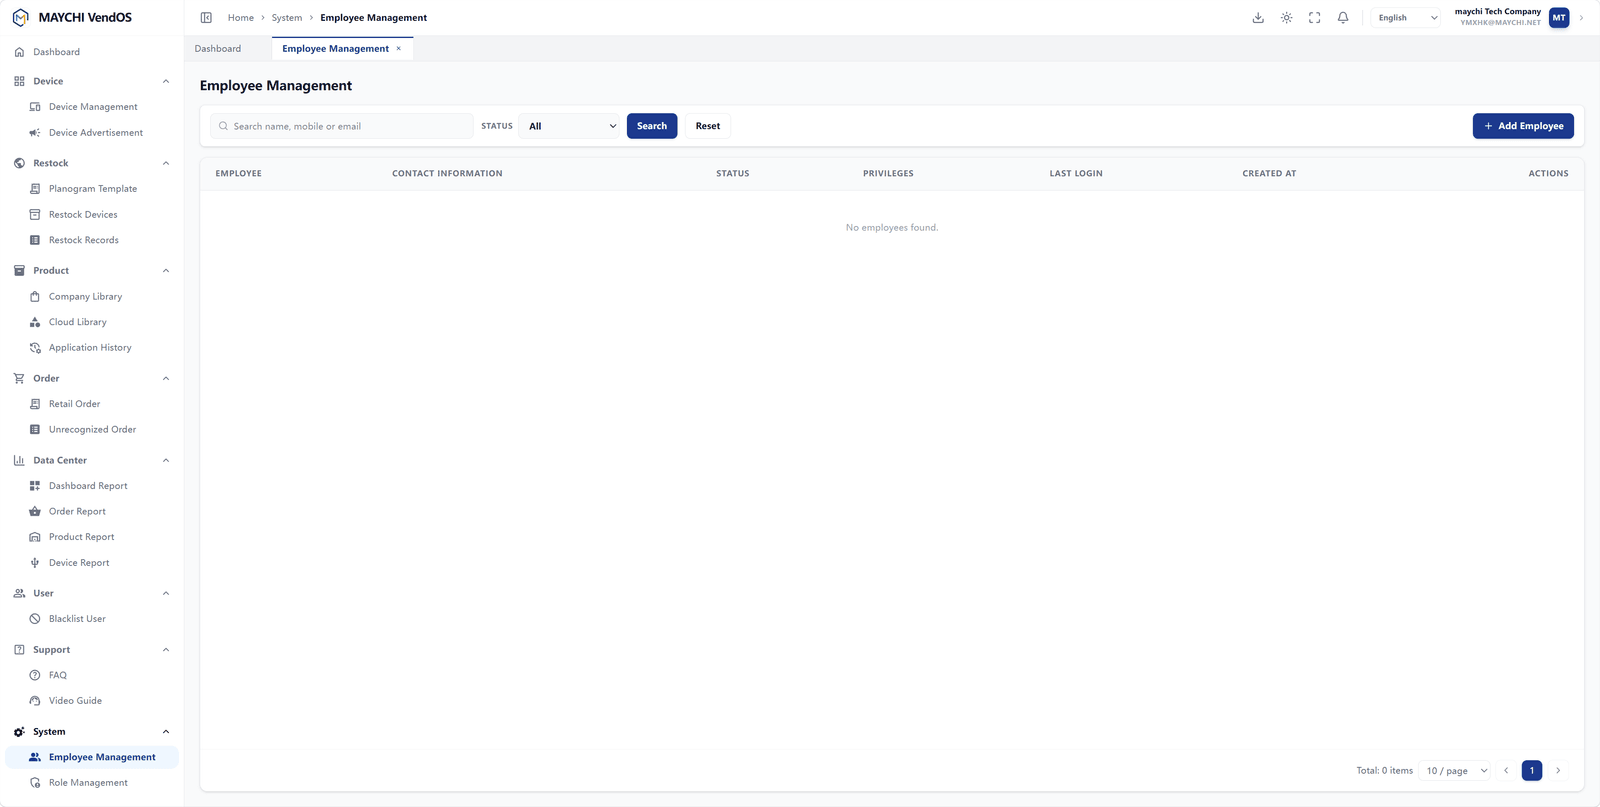Click the MT user avatar

click(x=1559, y=18)
